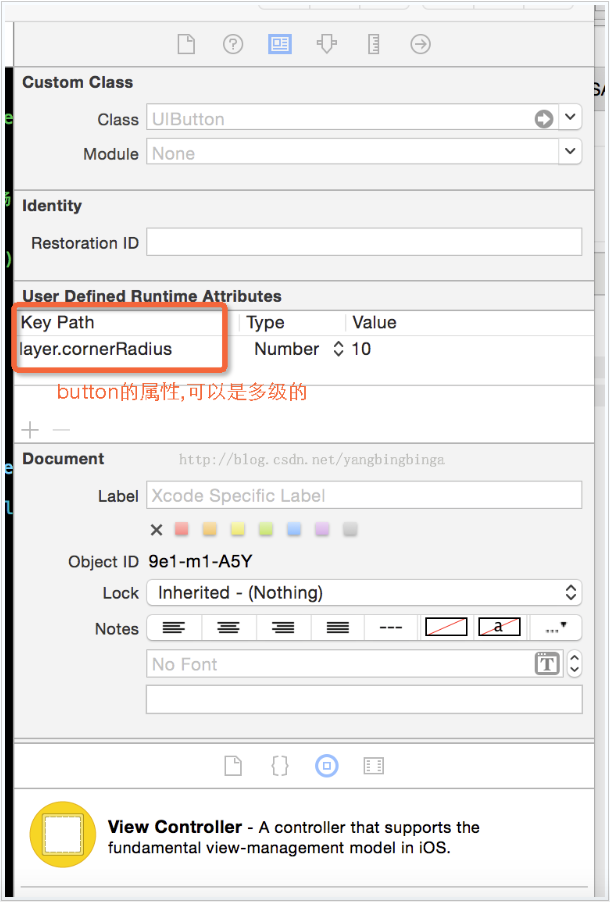Open notes background color well
This screenshot has width=610, height=902.
coord(446,627)
